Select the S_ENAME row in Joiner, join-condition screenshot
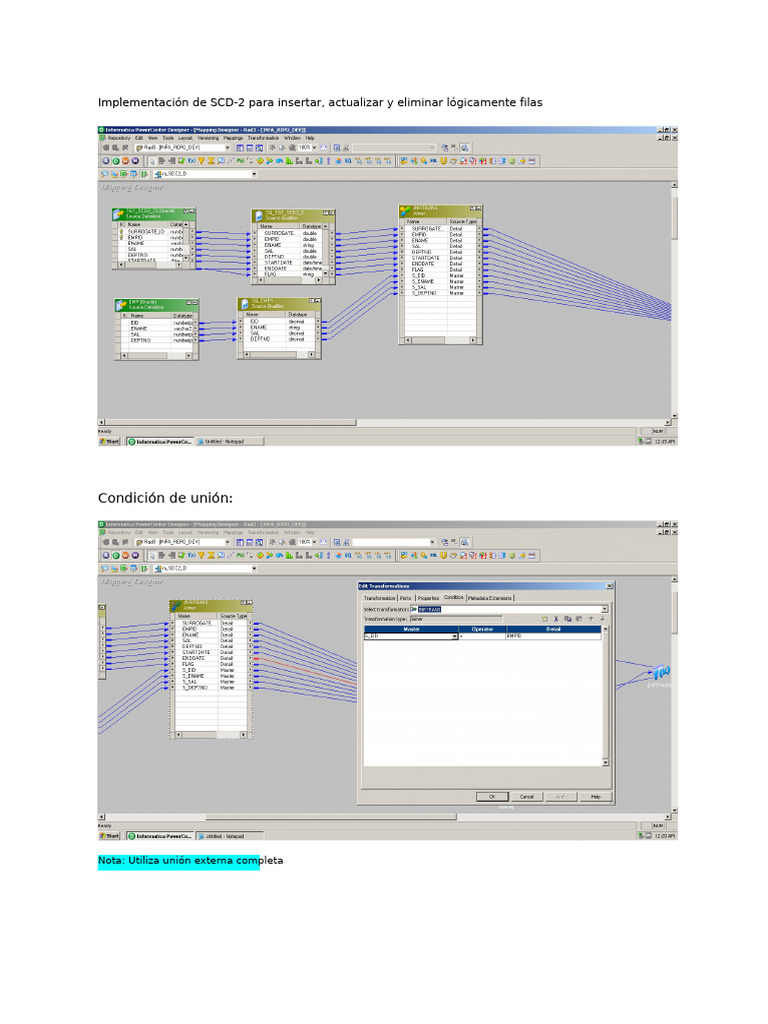Image resolution: width=768 pixels, height=1024 pixels. [x=210, y=676]
